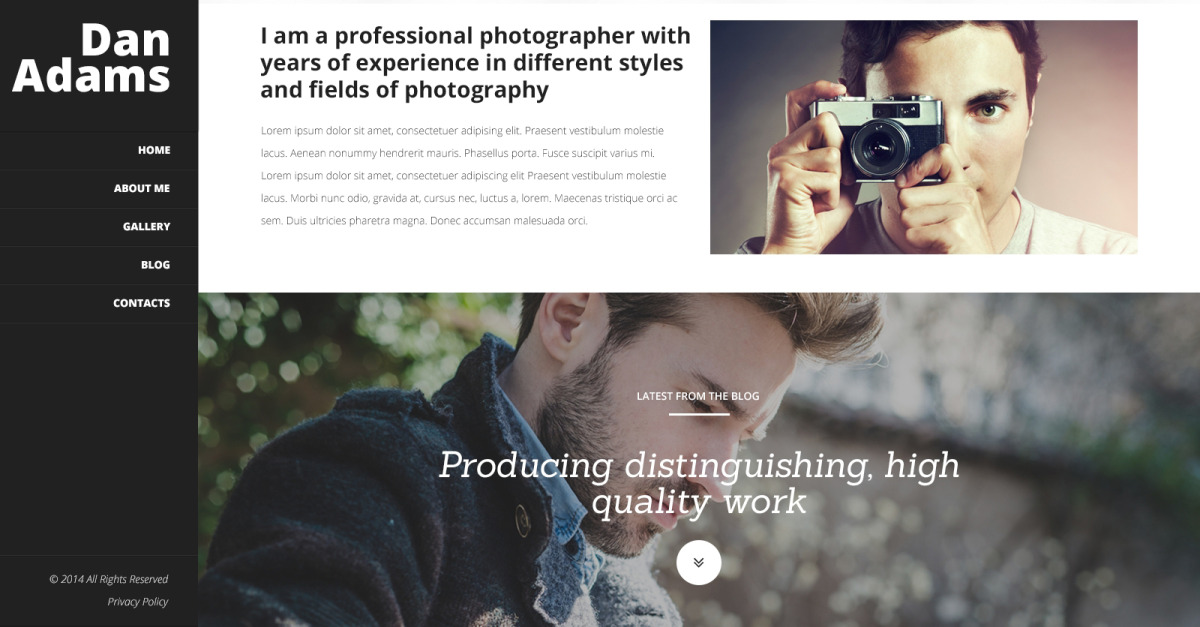Click the photographer holding camera image
The image size is (1200, 627).
(x=924, y=137)
